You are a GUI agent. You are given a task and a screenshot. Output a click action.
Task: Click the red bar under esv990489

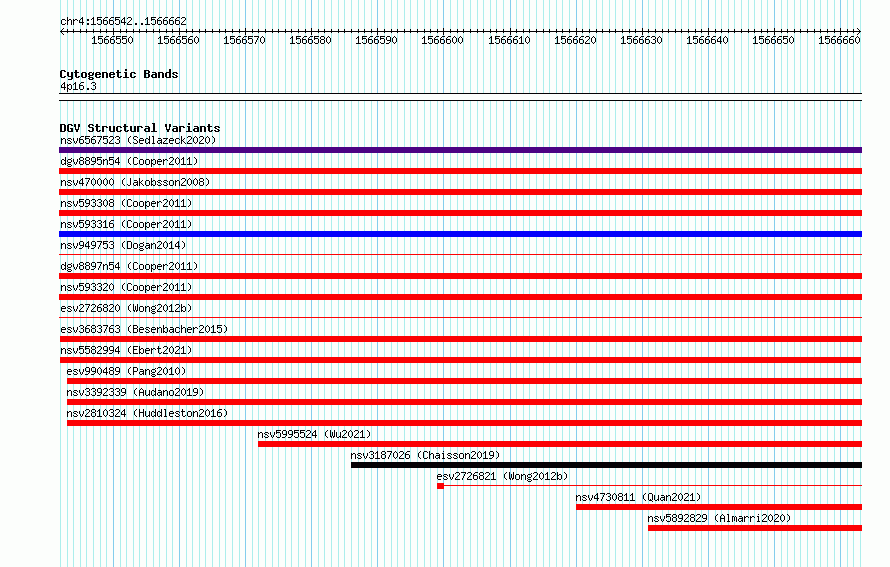click(x=464, y=381)
